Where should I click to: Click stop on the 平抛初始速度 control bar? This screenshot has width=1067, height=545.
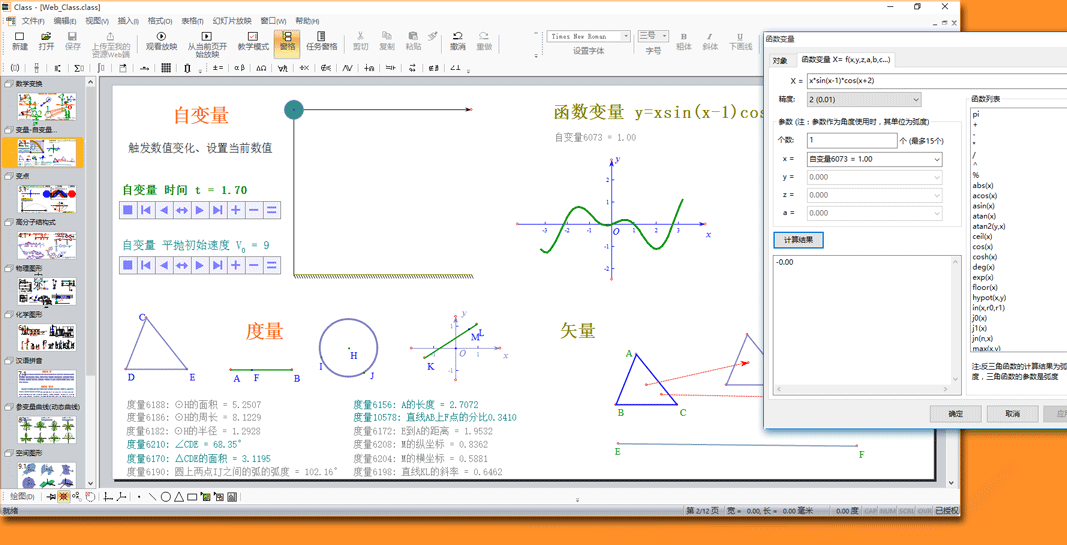click(x=128, y=265)
